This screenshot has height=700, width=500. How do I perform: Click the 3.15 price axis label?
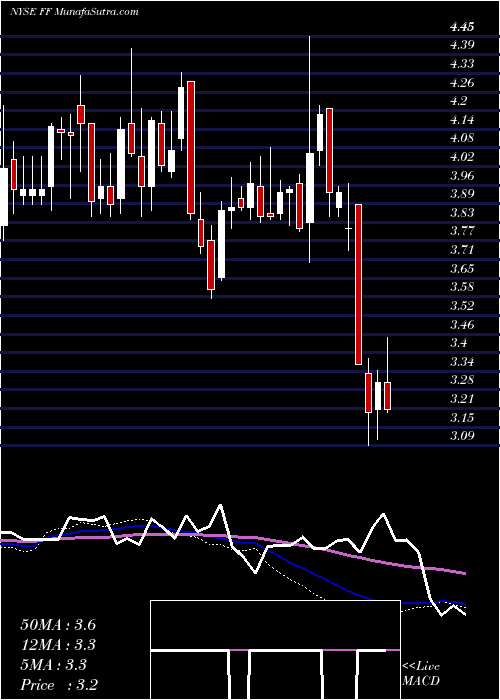pos(462,417)
